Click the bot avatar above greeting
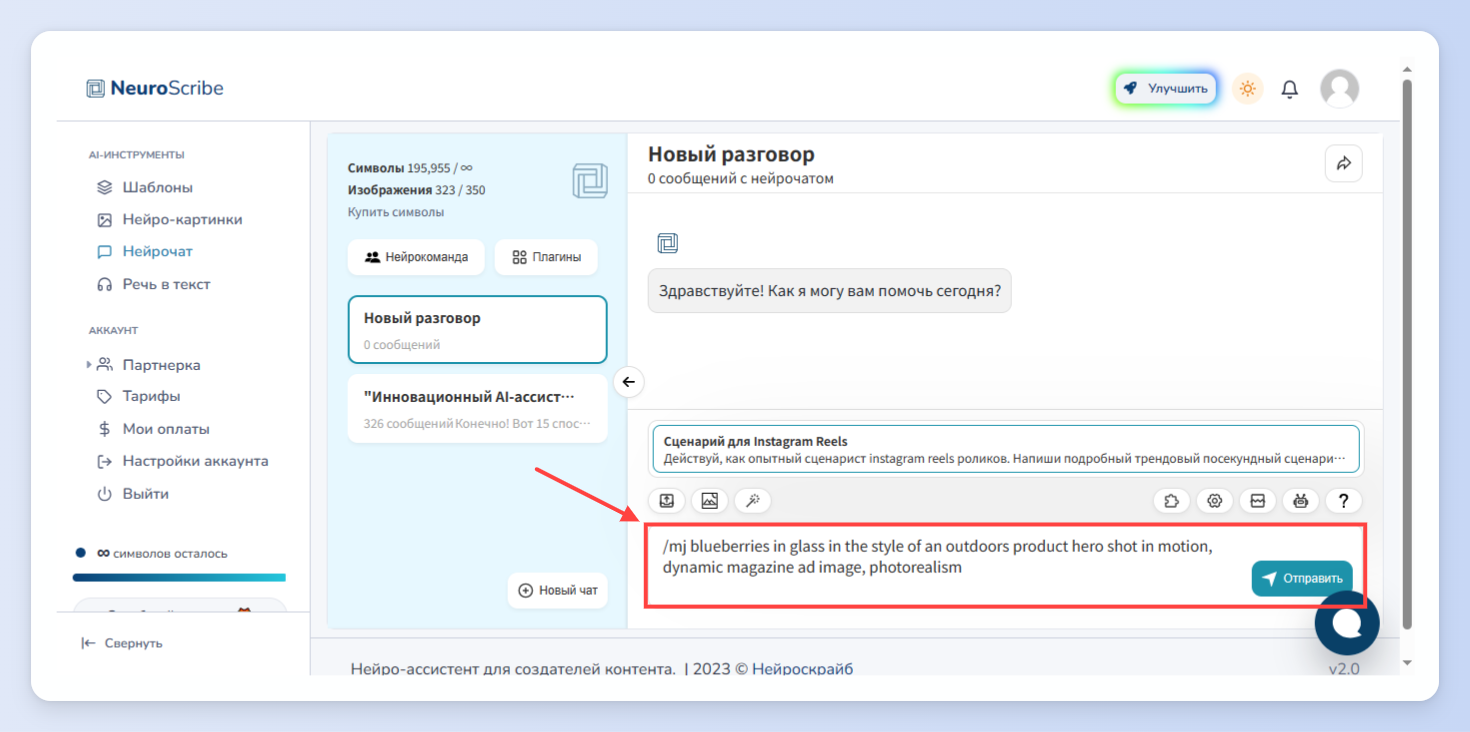Viewport: 1470px width, 732px height. 667,243
